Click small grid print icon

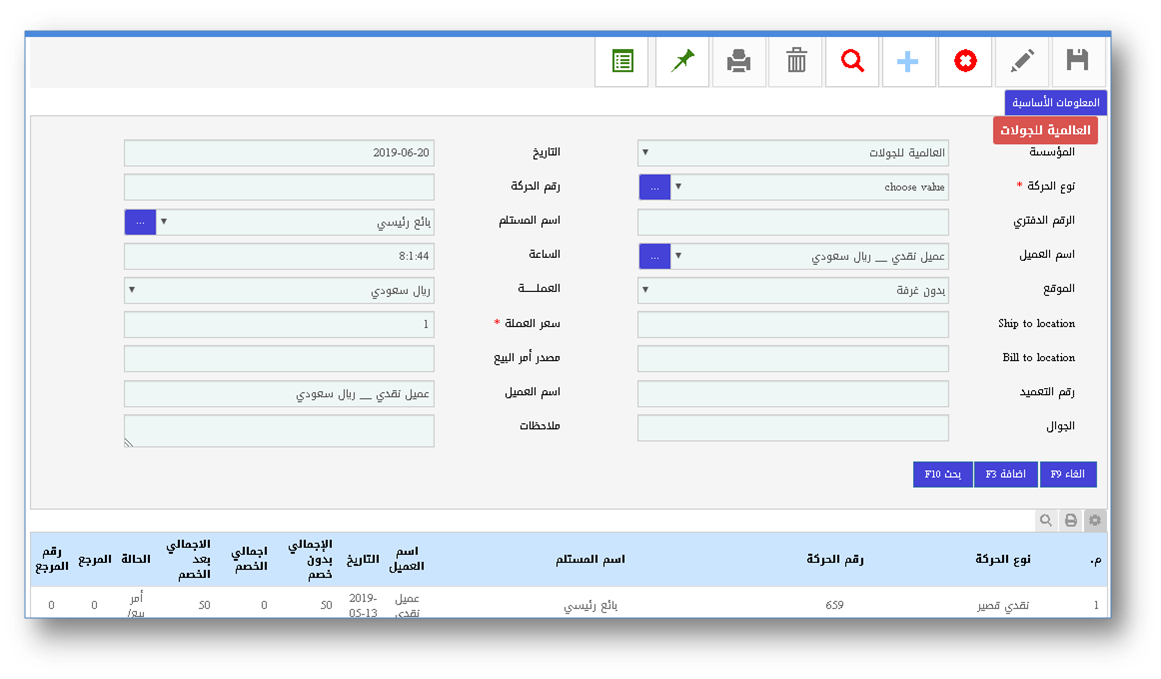coord(1070,520)
